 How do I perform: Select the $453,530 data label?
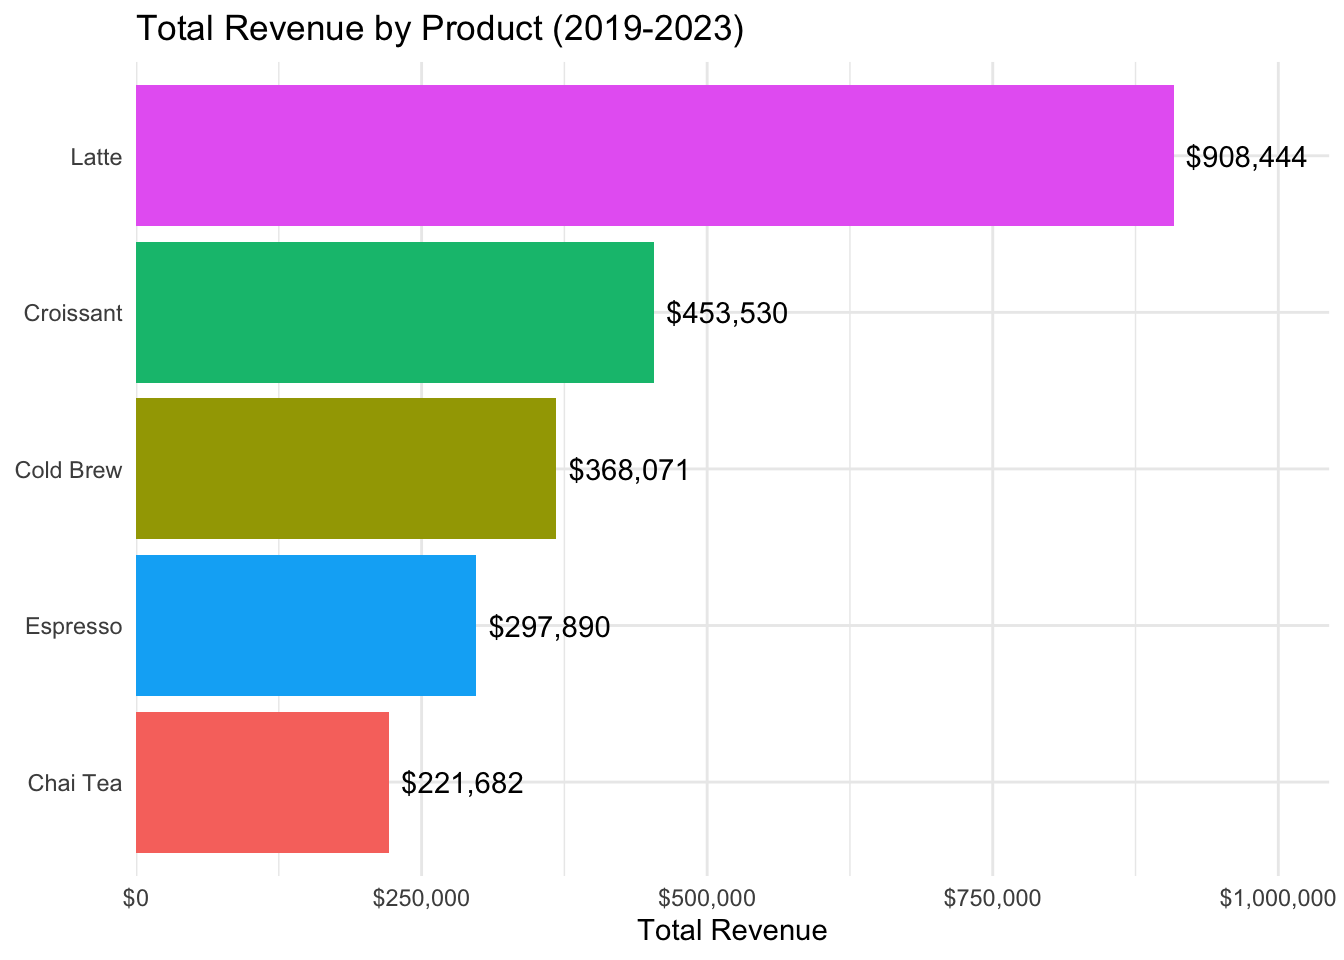(x=727, y=314)
